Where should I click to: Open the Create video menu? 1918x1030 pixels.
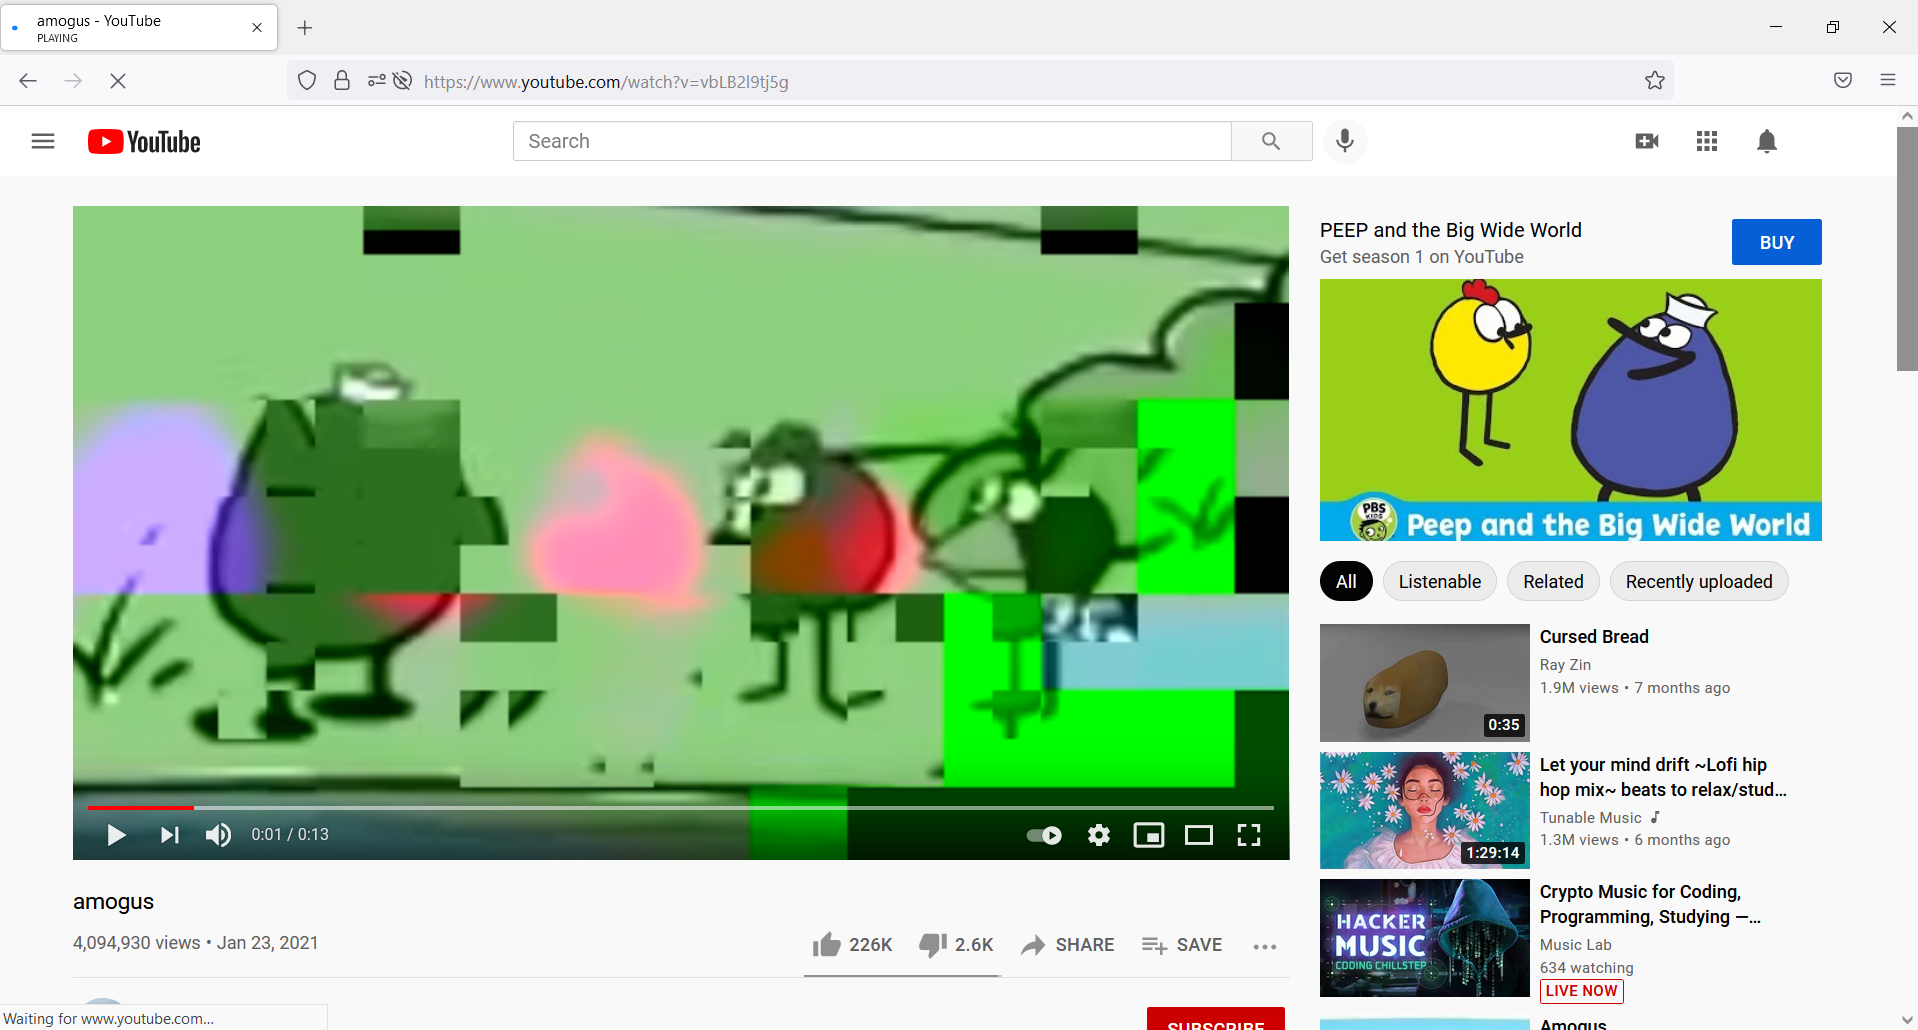pos(1646,141)
